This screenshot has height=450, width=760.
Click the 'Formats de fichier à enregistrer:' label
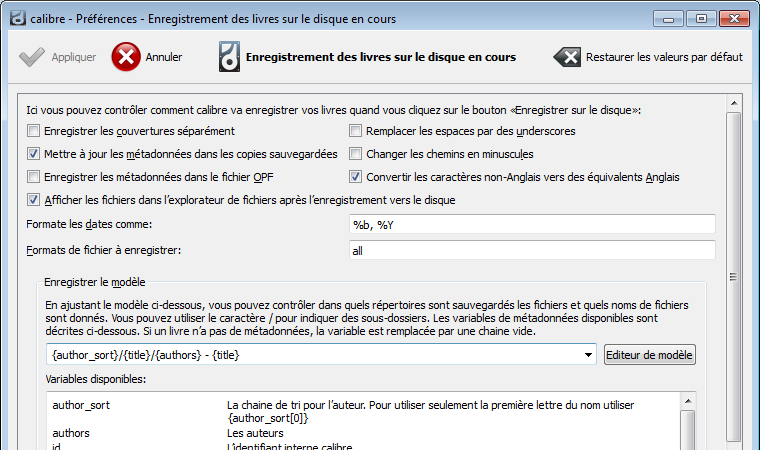[x=103, y=250]
